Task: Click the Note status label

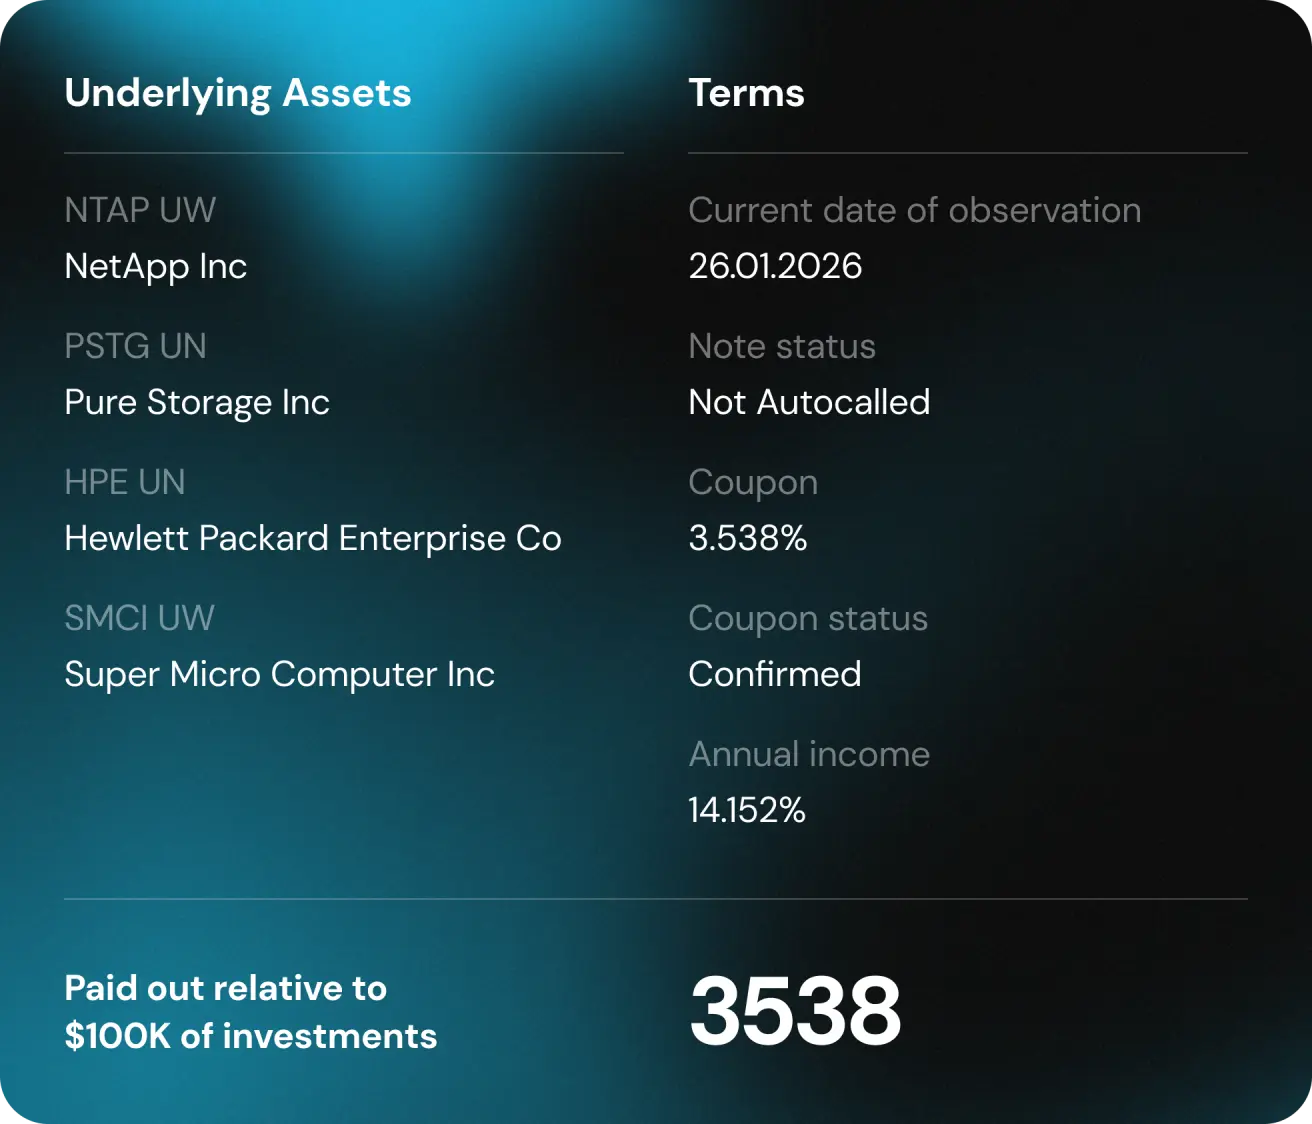Action: (782, 346)
